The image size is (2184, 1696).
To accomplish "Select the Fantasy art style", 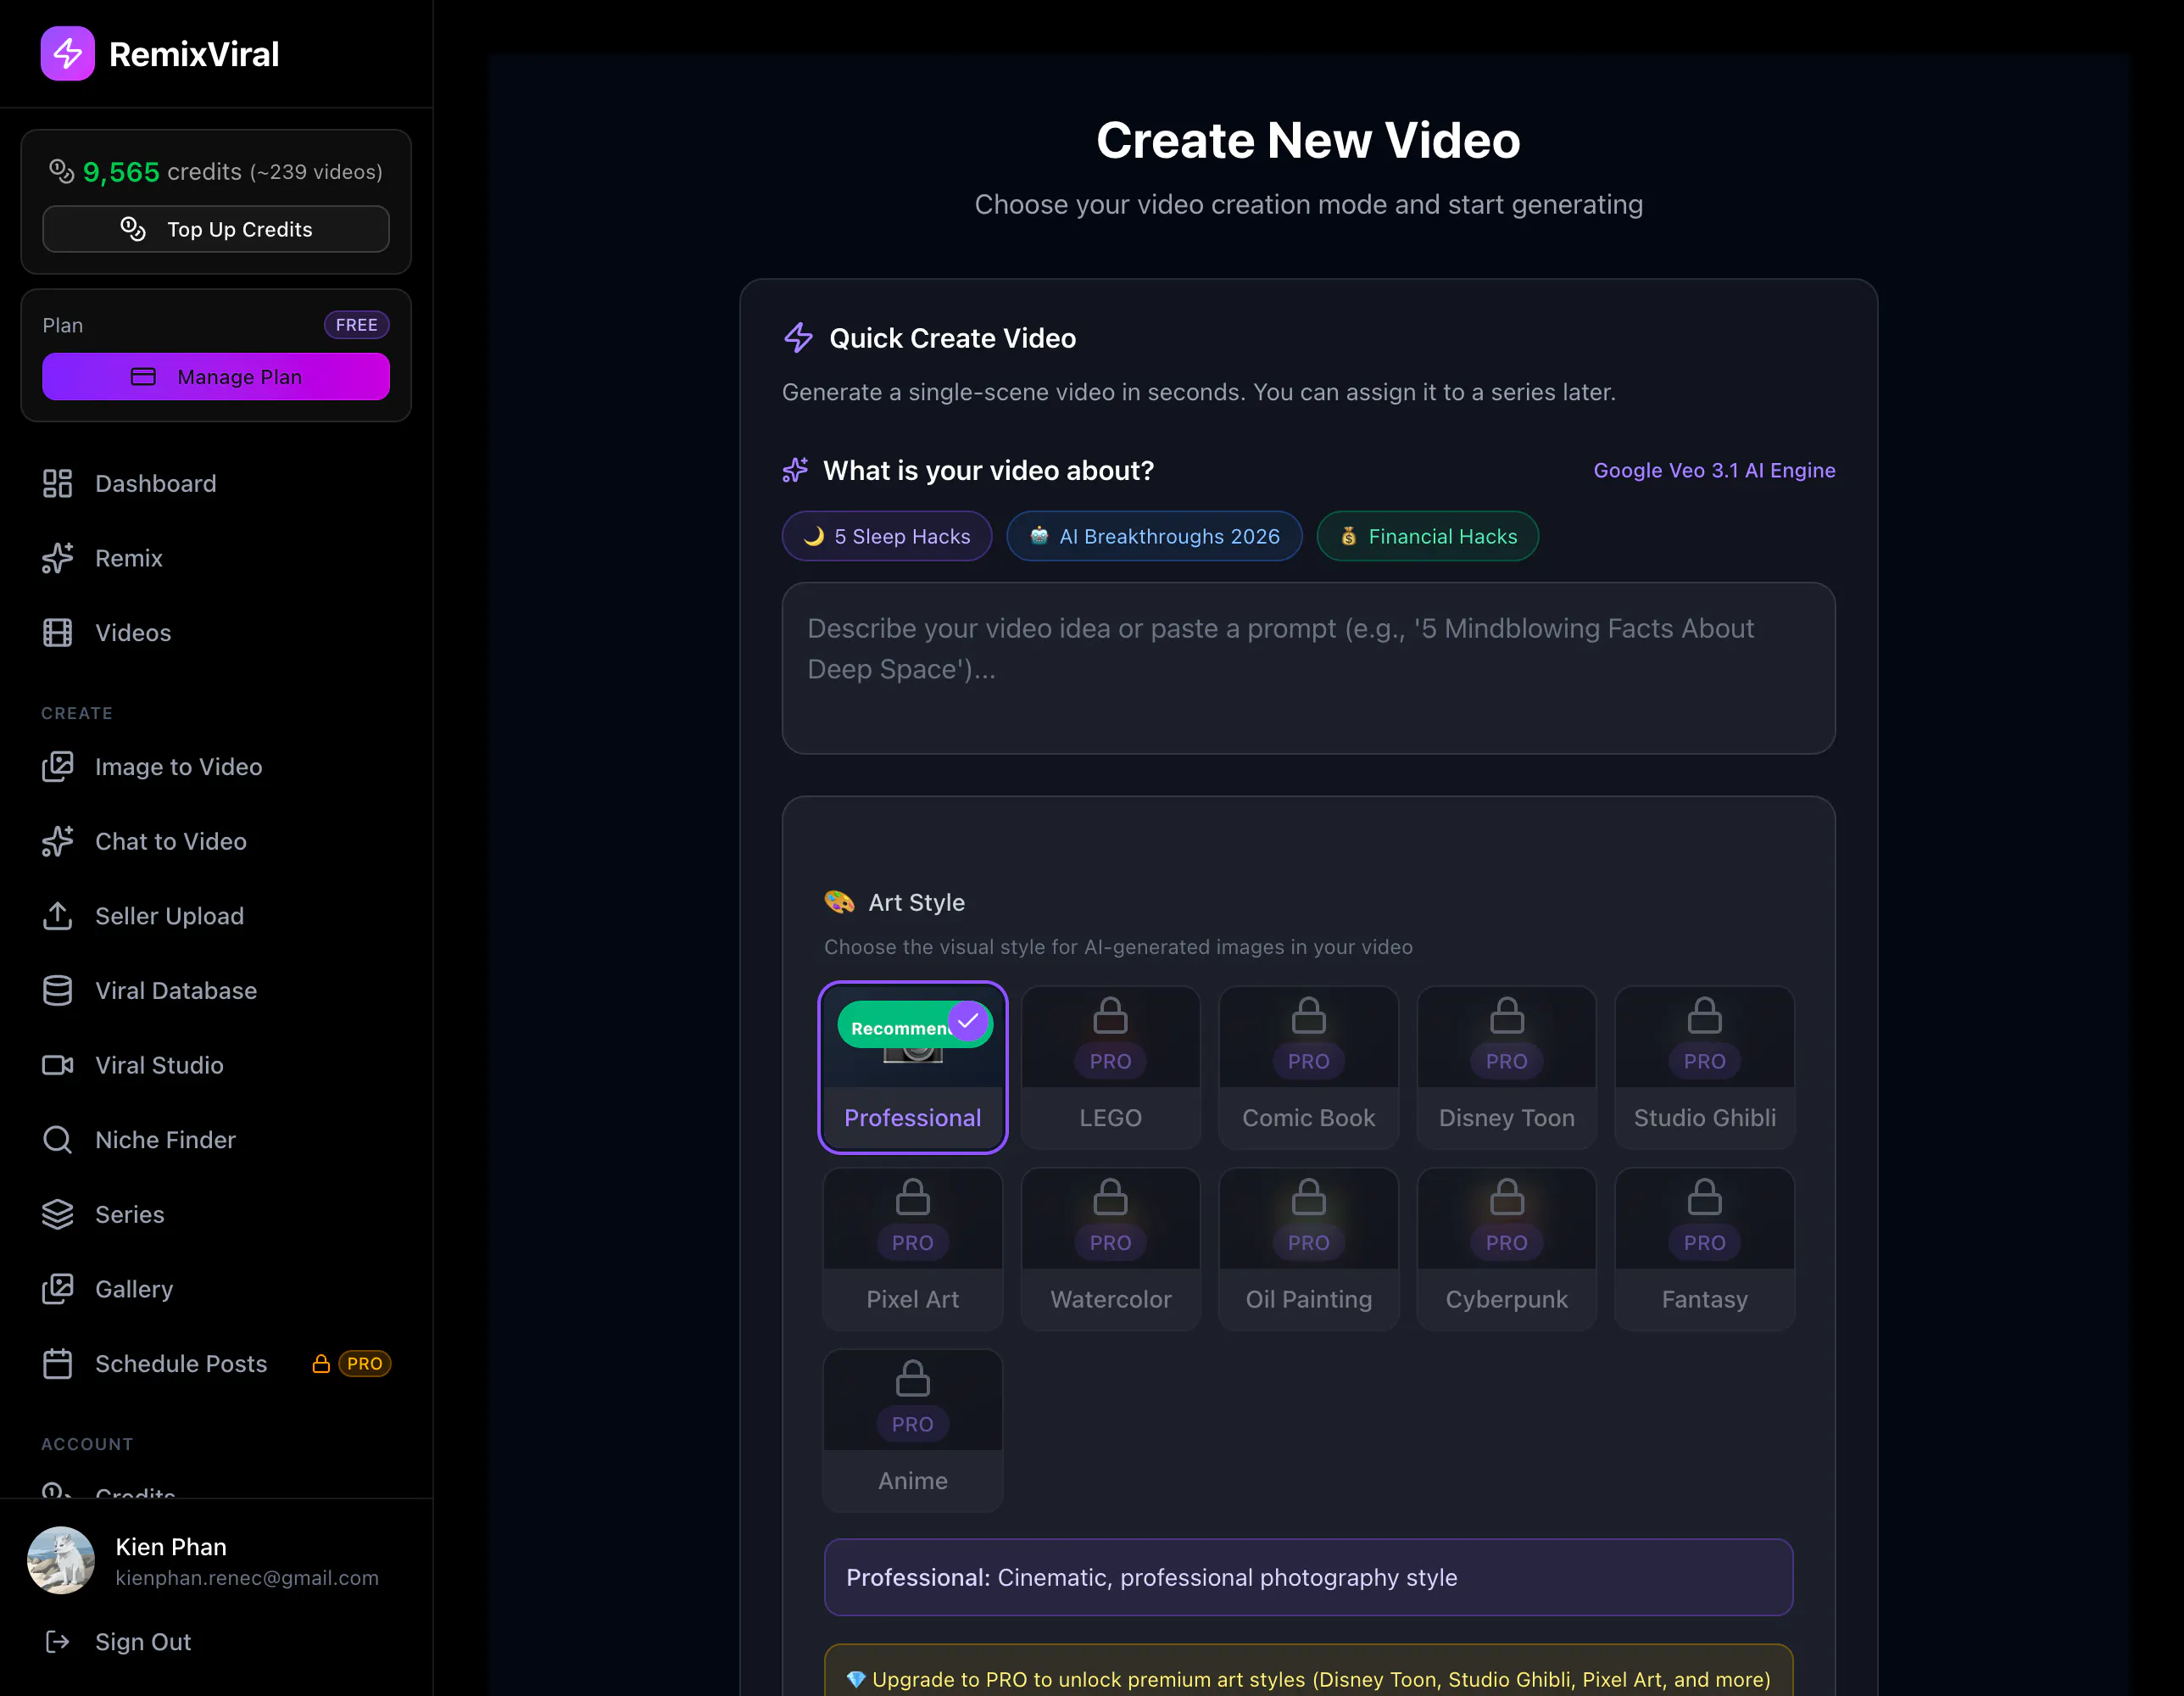I will (x=1704, y=1249).
